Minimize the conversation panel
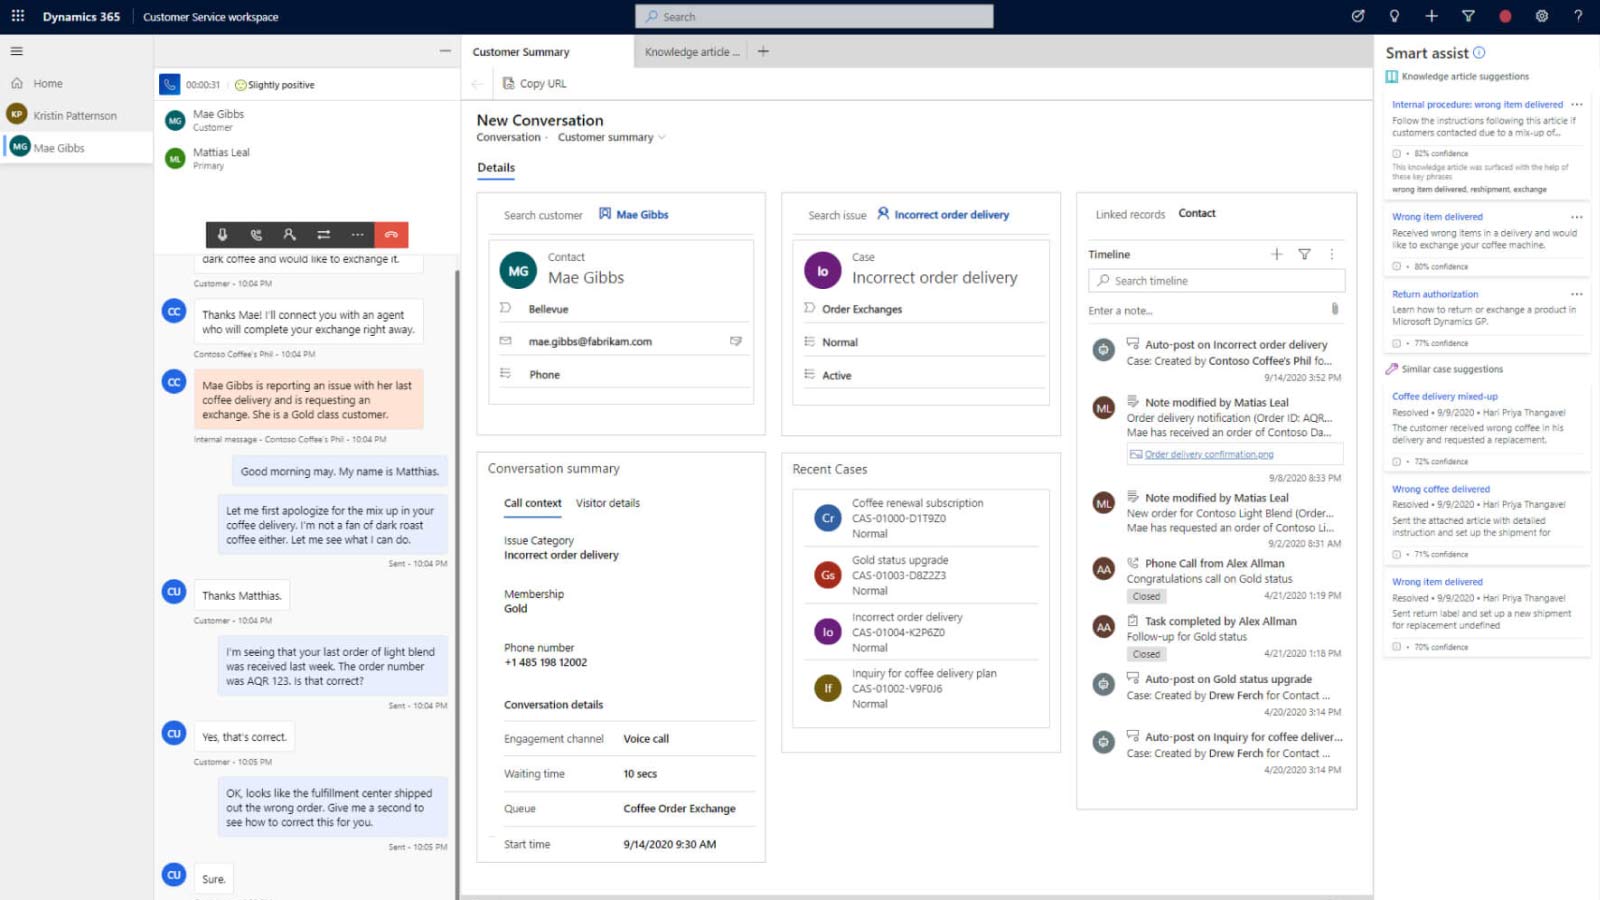 [x=445, y=51]
